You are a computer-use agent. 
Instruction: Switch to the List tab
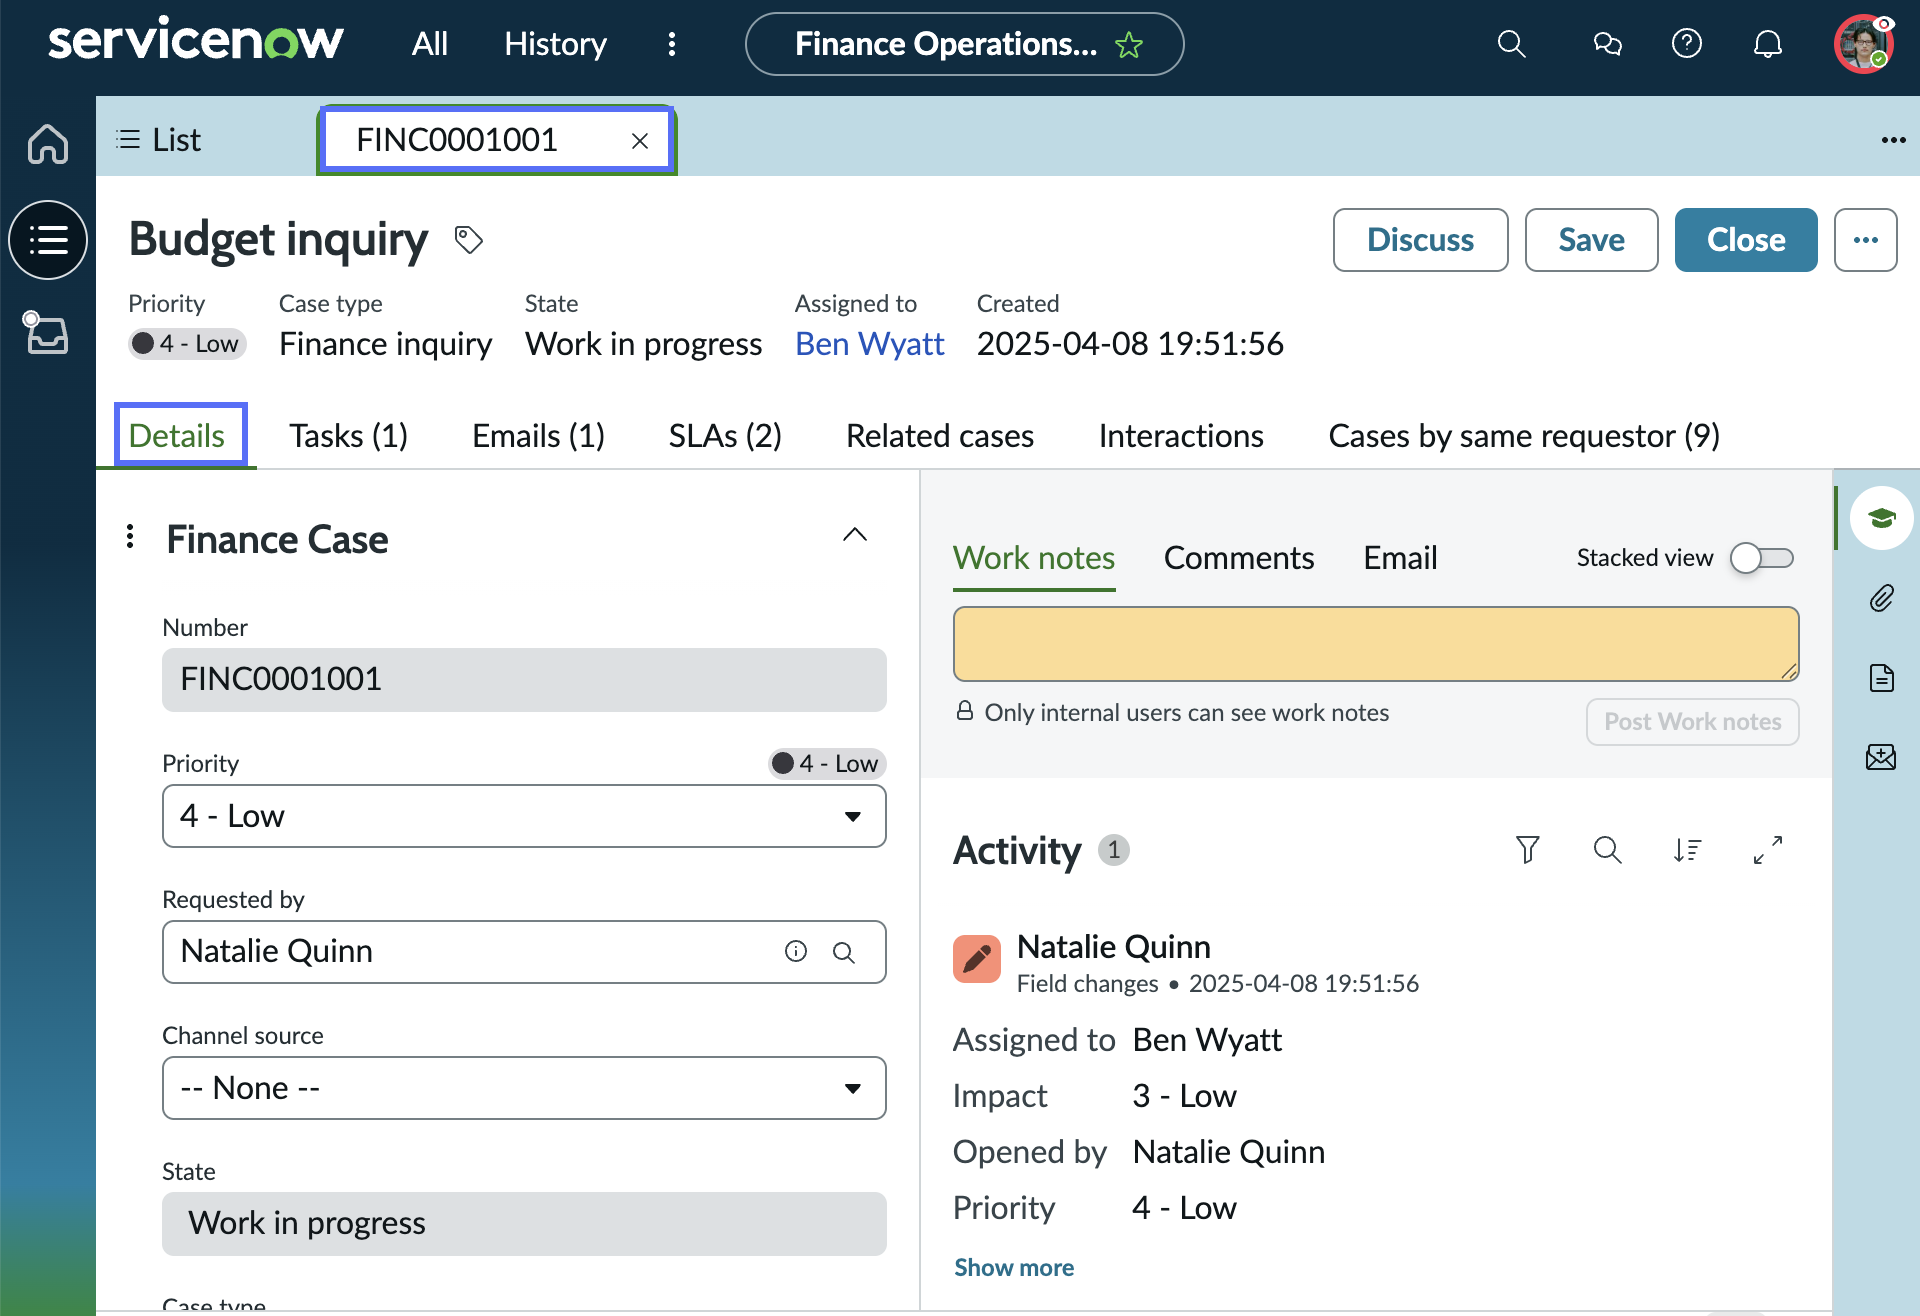pyautogui.click(x=159, y=140)
